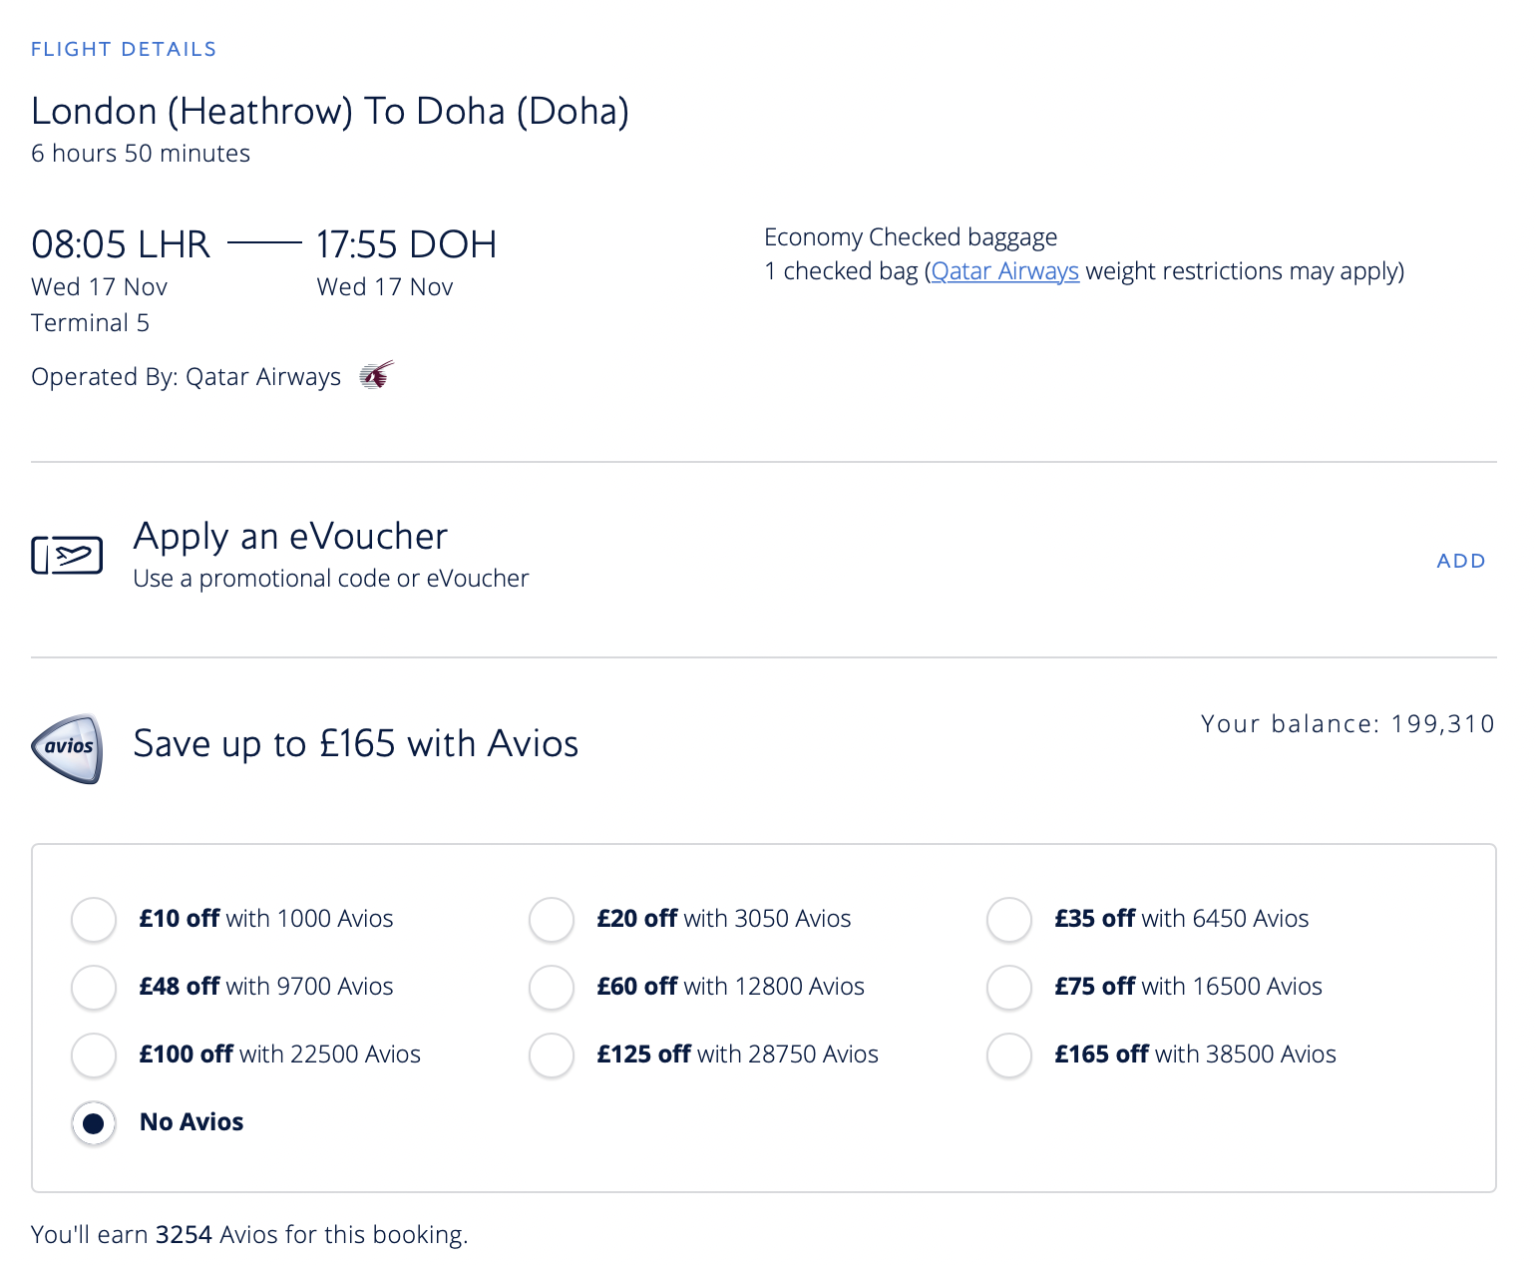Click the Qatar Airways logo beside Operated By
Screen dimensions: 1536x1265
[375, 374]
